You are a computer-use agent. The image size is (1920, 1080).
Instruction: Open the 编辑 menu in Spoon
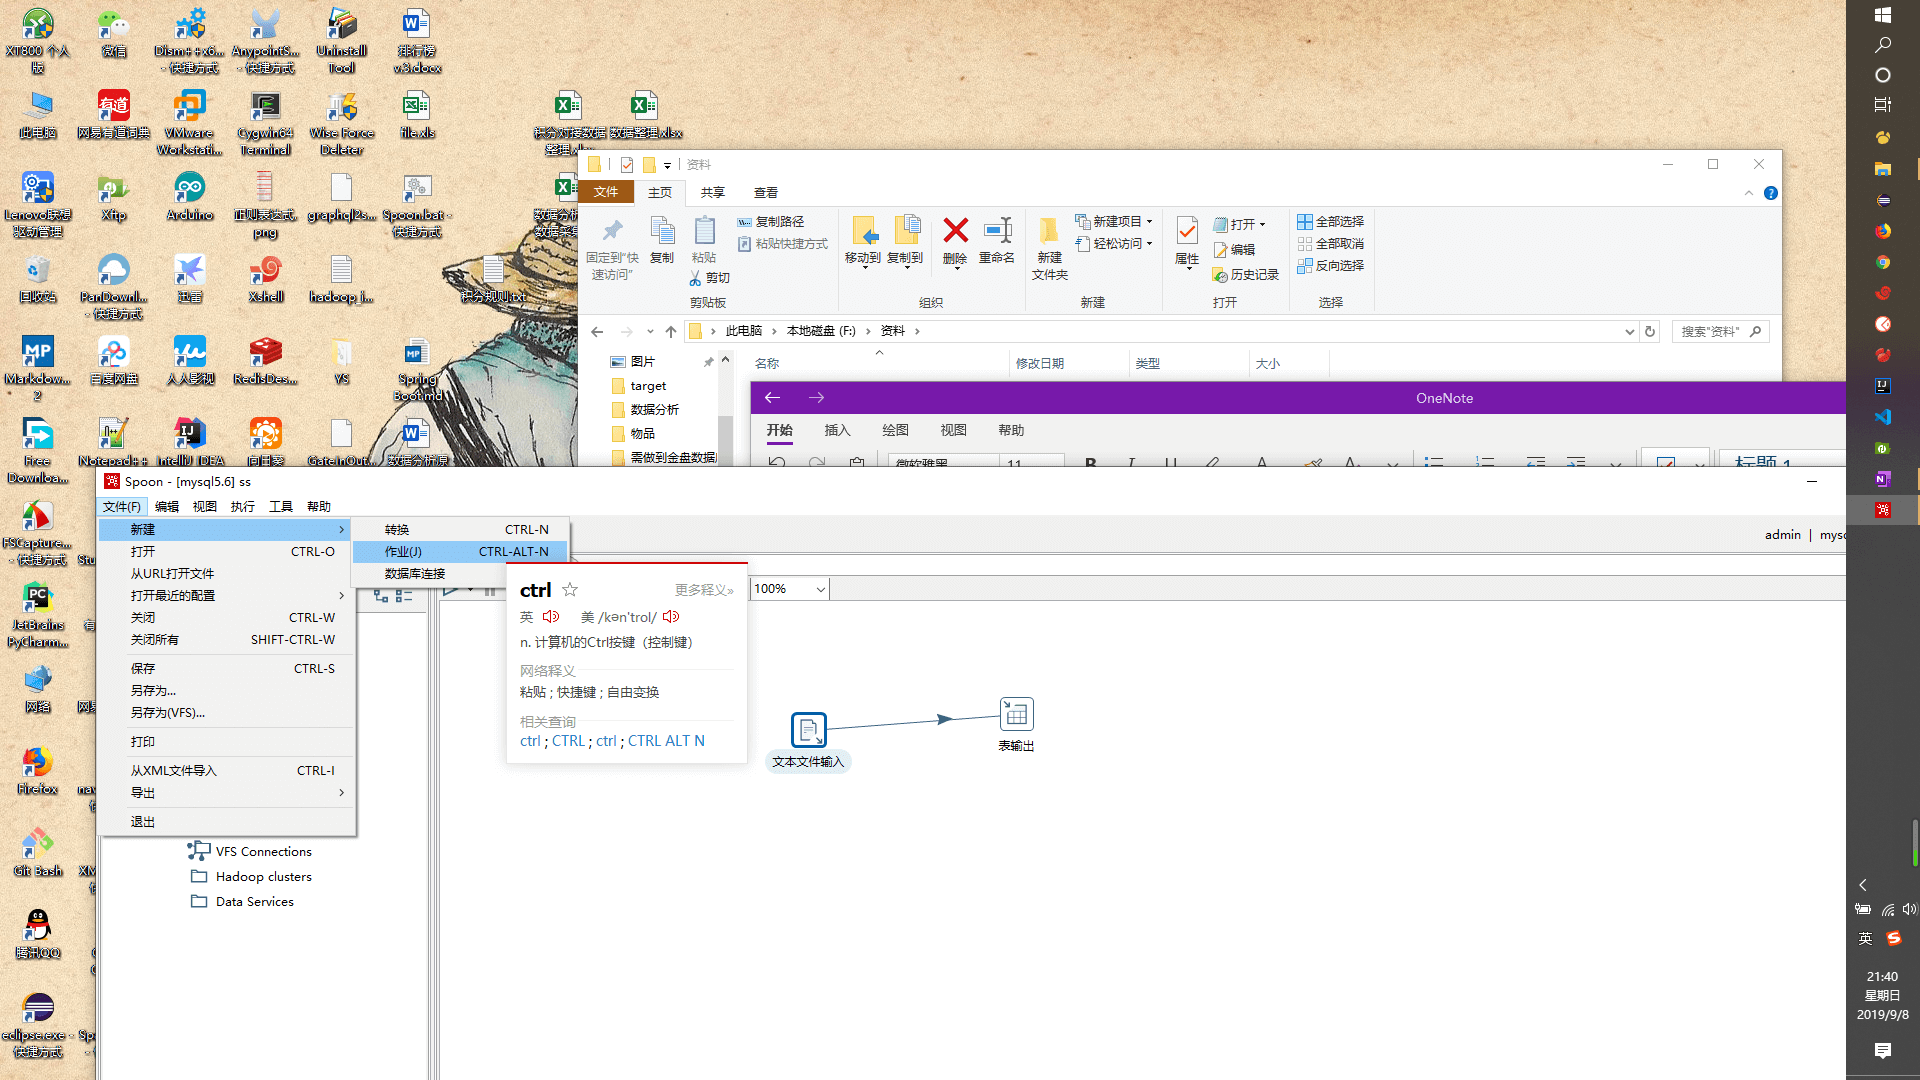coord(167,507)
